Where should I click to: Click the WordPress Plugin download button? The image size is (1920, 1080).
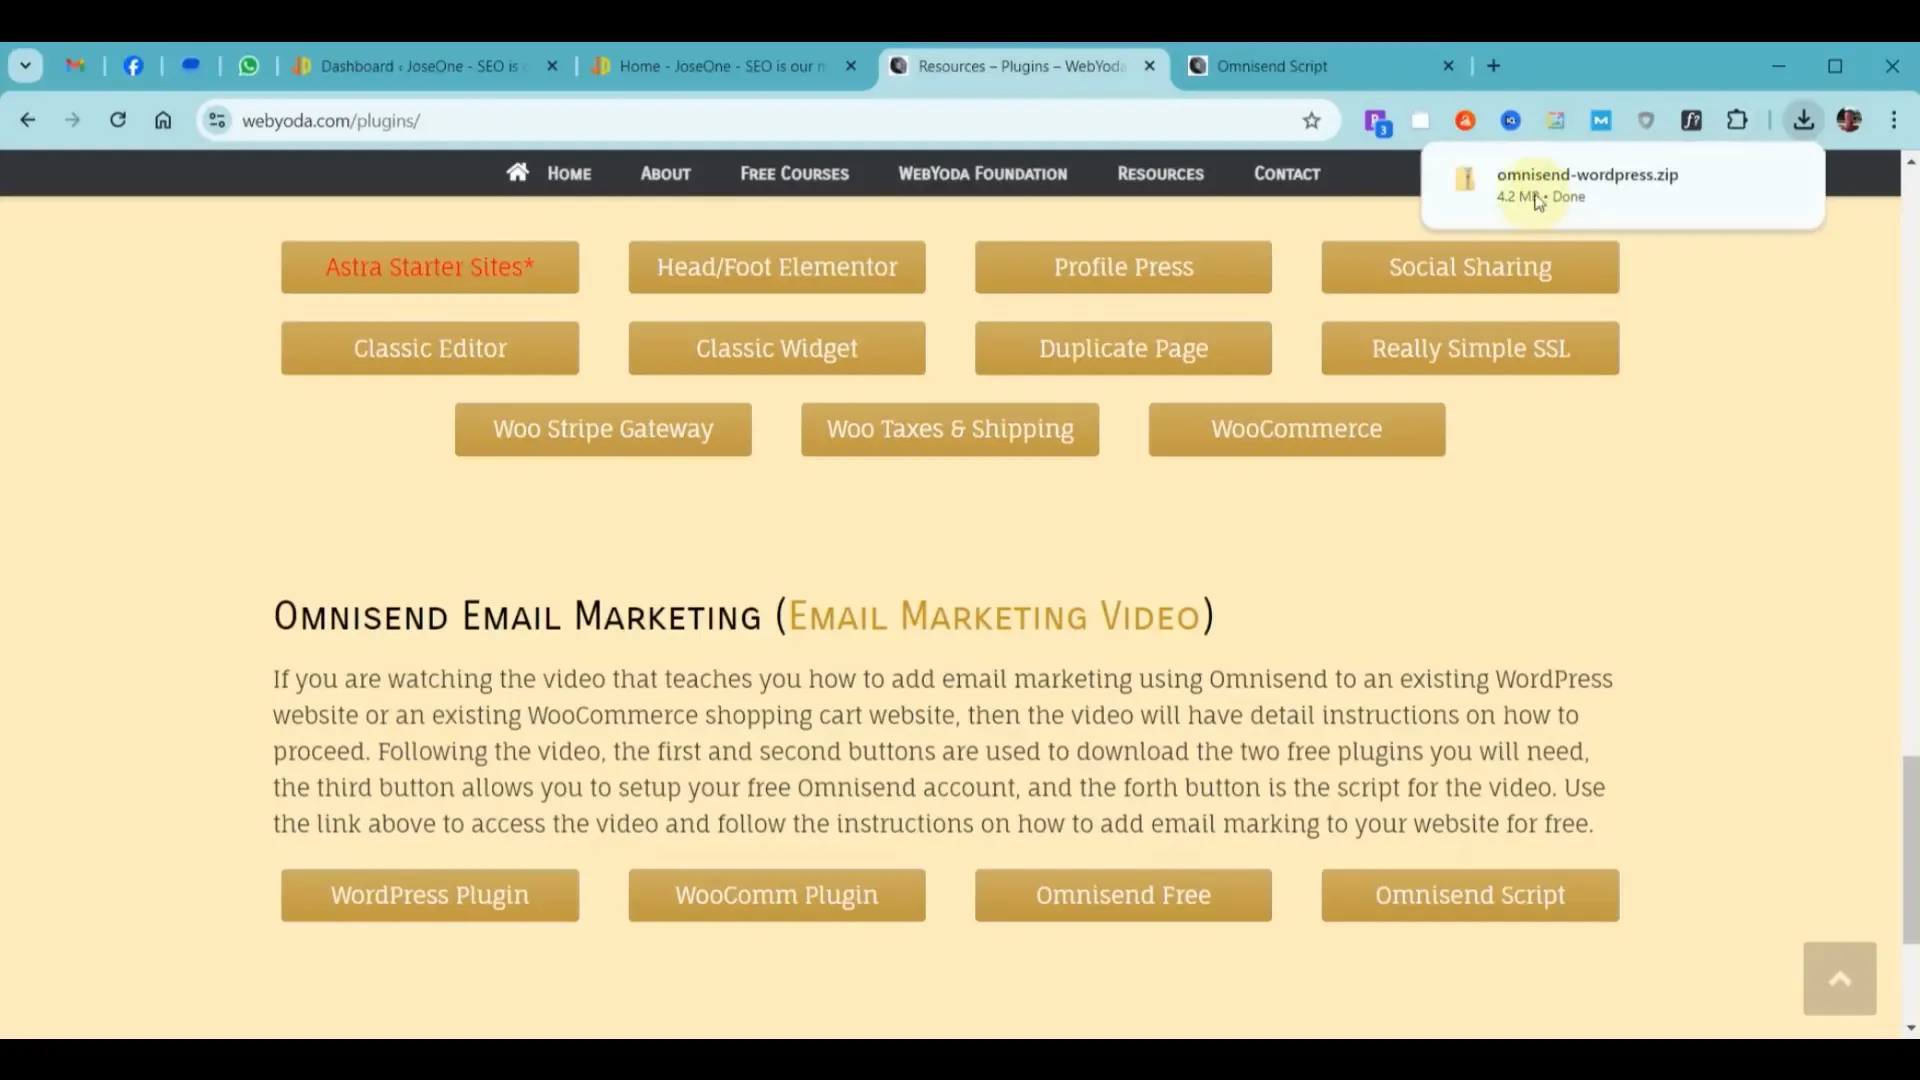pos(430,895)
